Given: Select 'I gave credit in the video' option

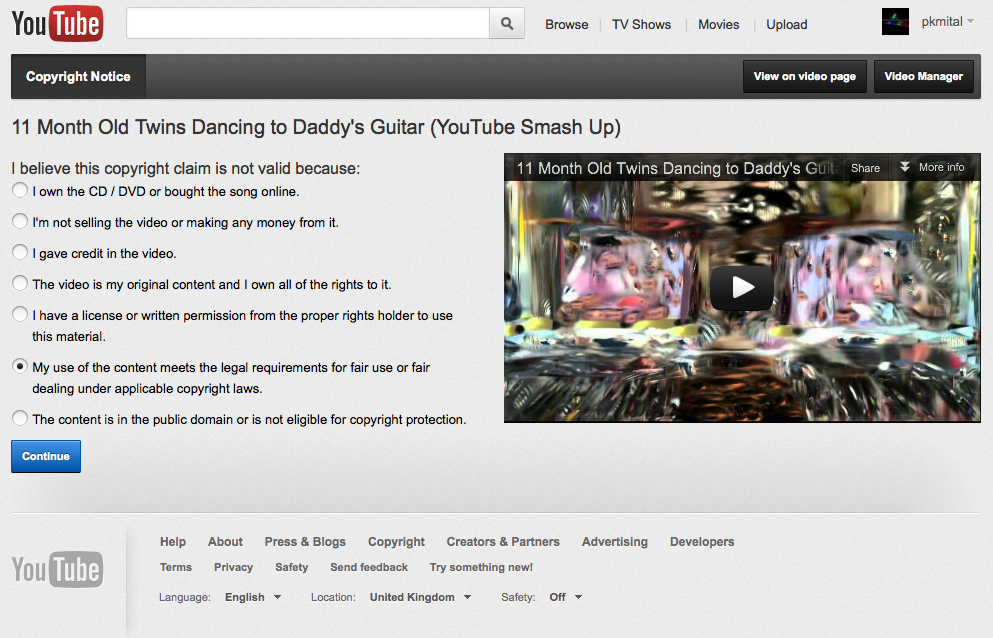Looking at the screenshot, I should [20, 252].
